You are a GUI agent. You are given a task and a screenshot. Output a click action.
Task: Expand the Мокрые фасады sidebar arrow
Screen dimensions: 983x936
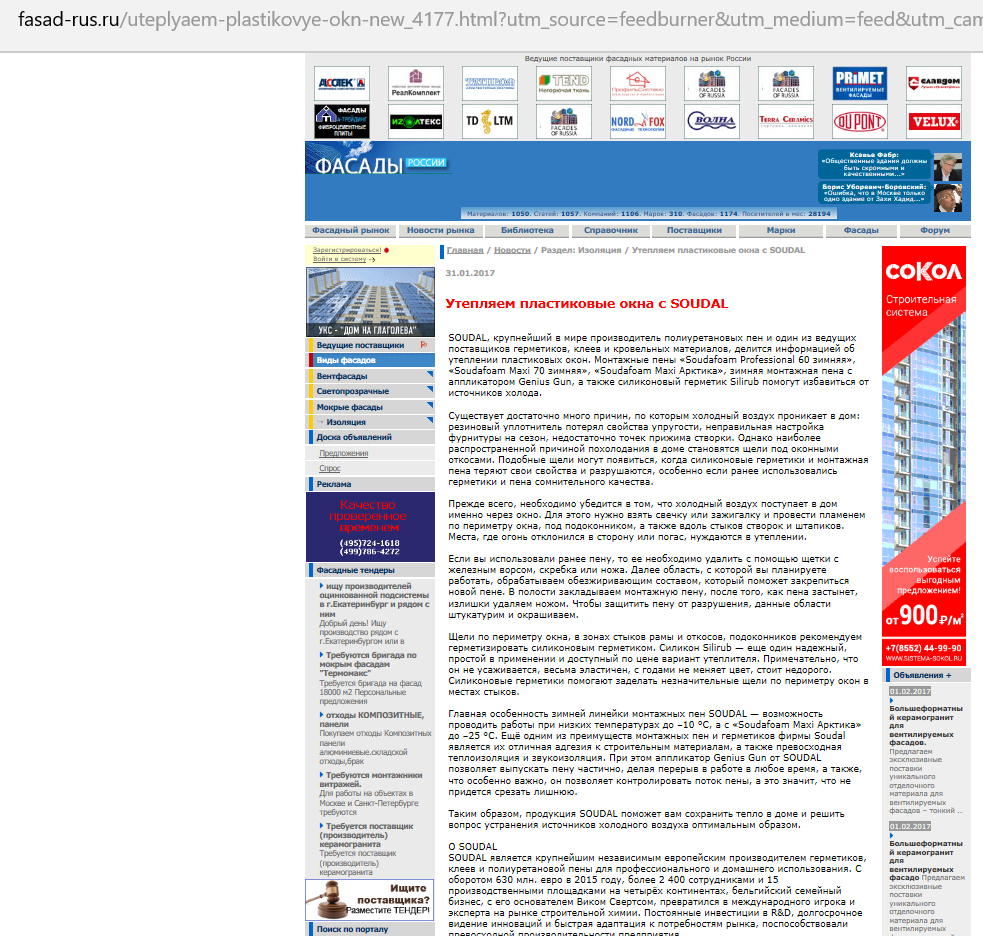click(430, 405)
